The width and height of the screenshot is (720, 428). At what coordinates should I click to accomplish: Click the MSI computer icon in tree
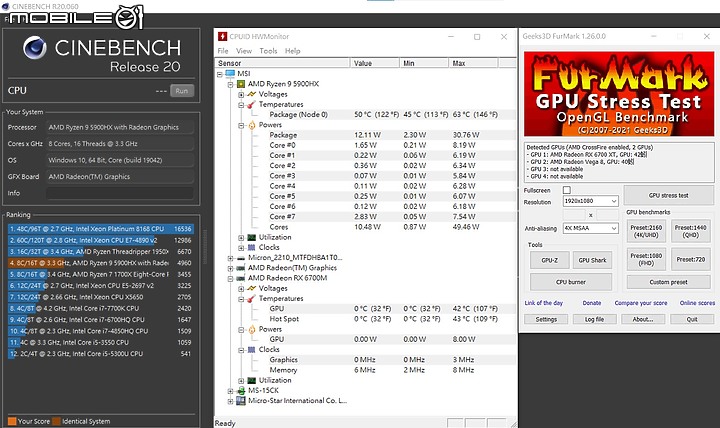(230, 73)
